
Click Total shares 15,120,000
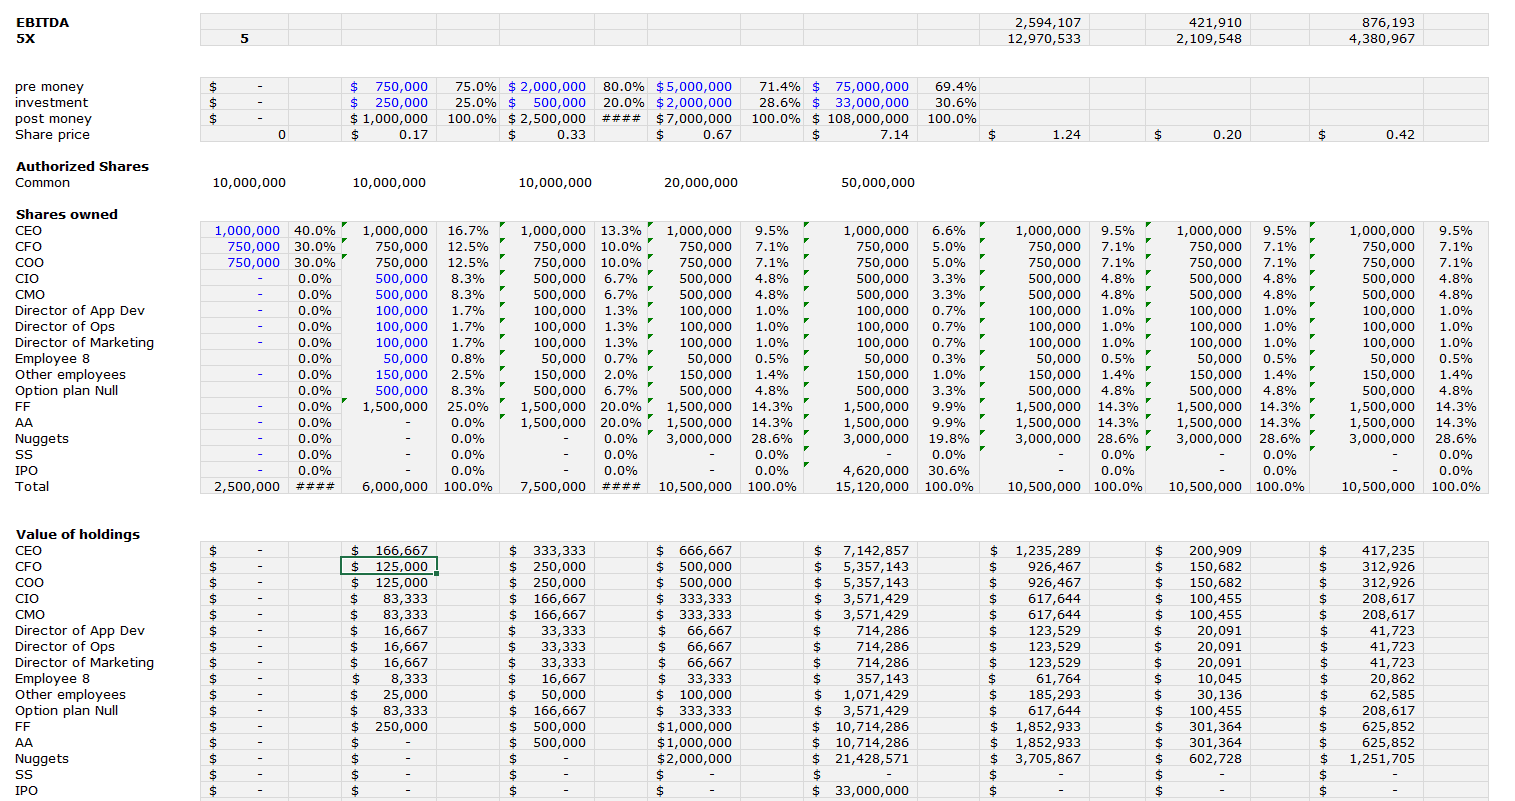pos(872,487)
